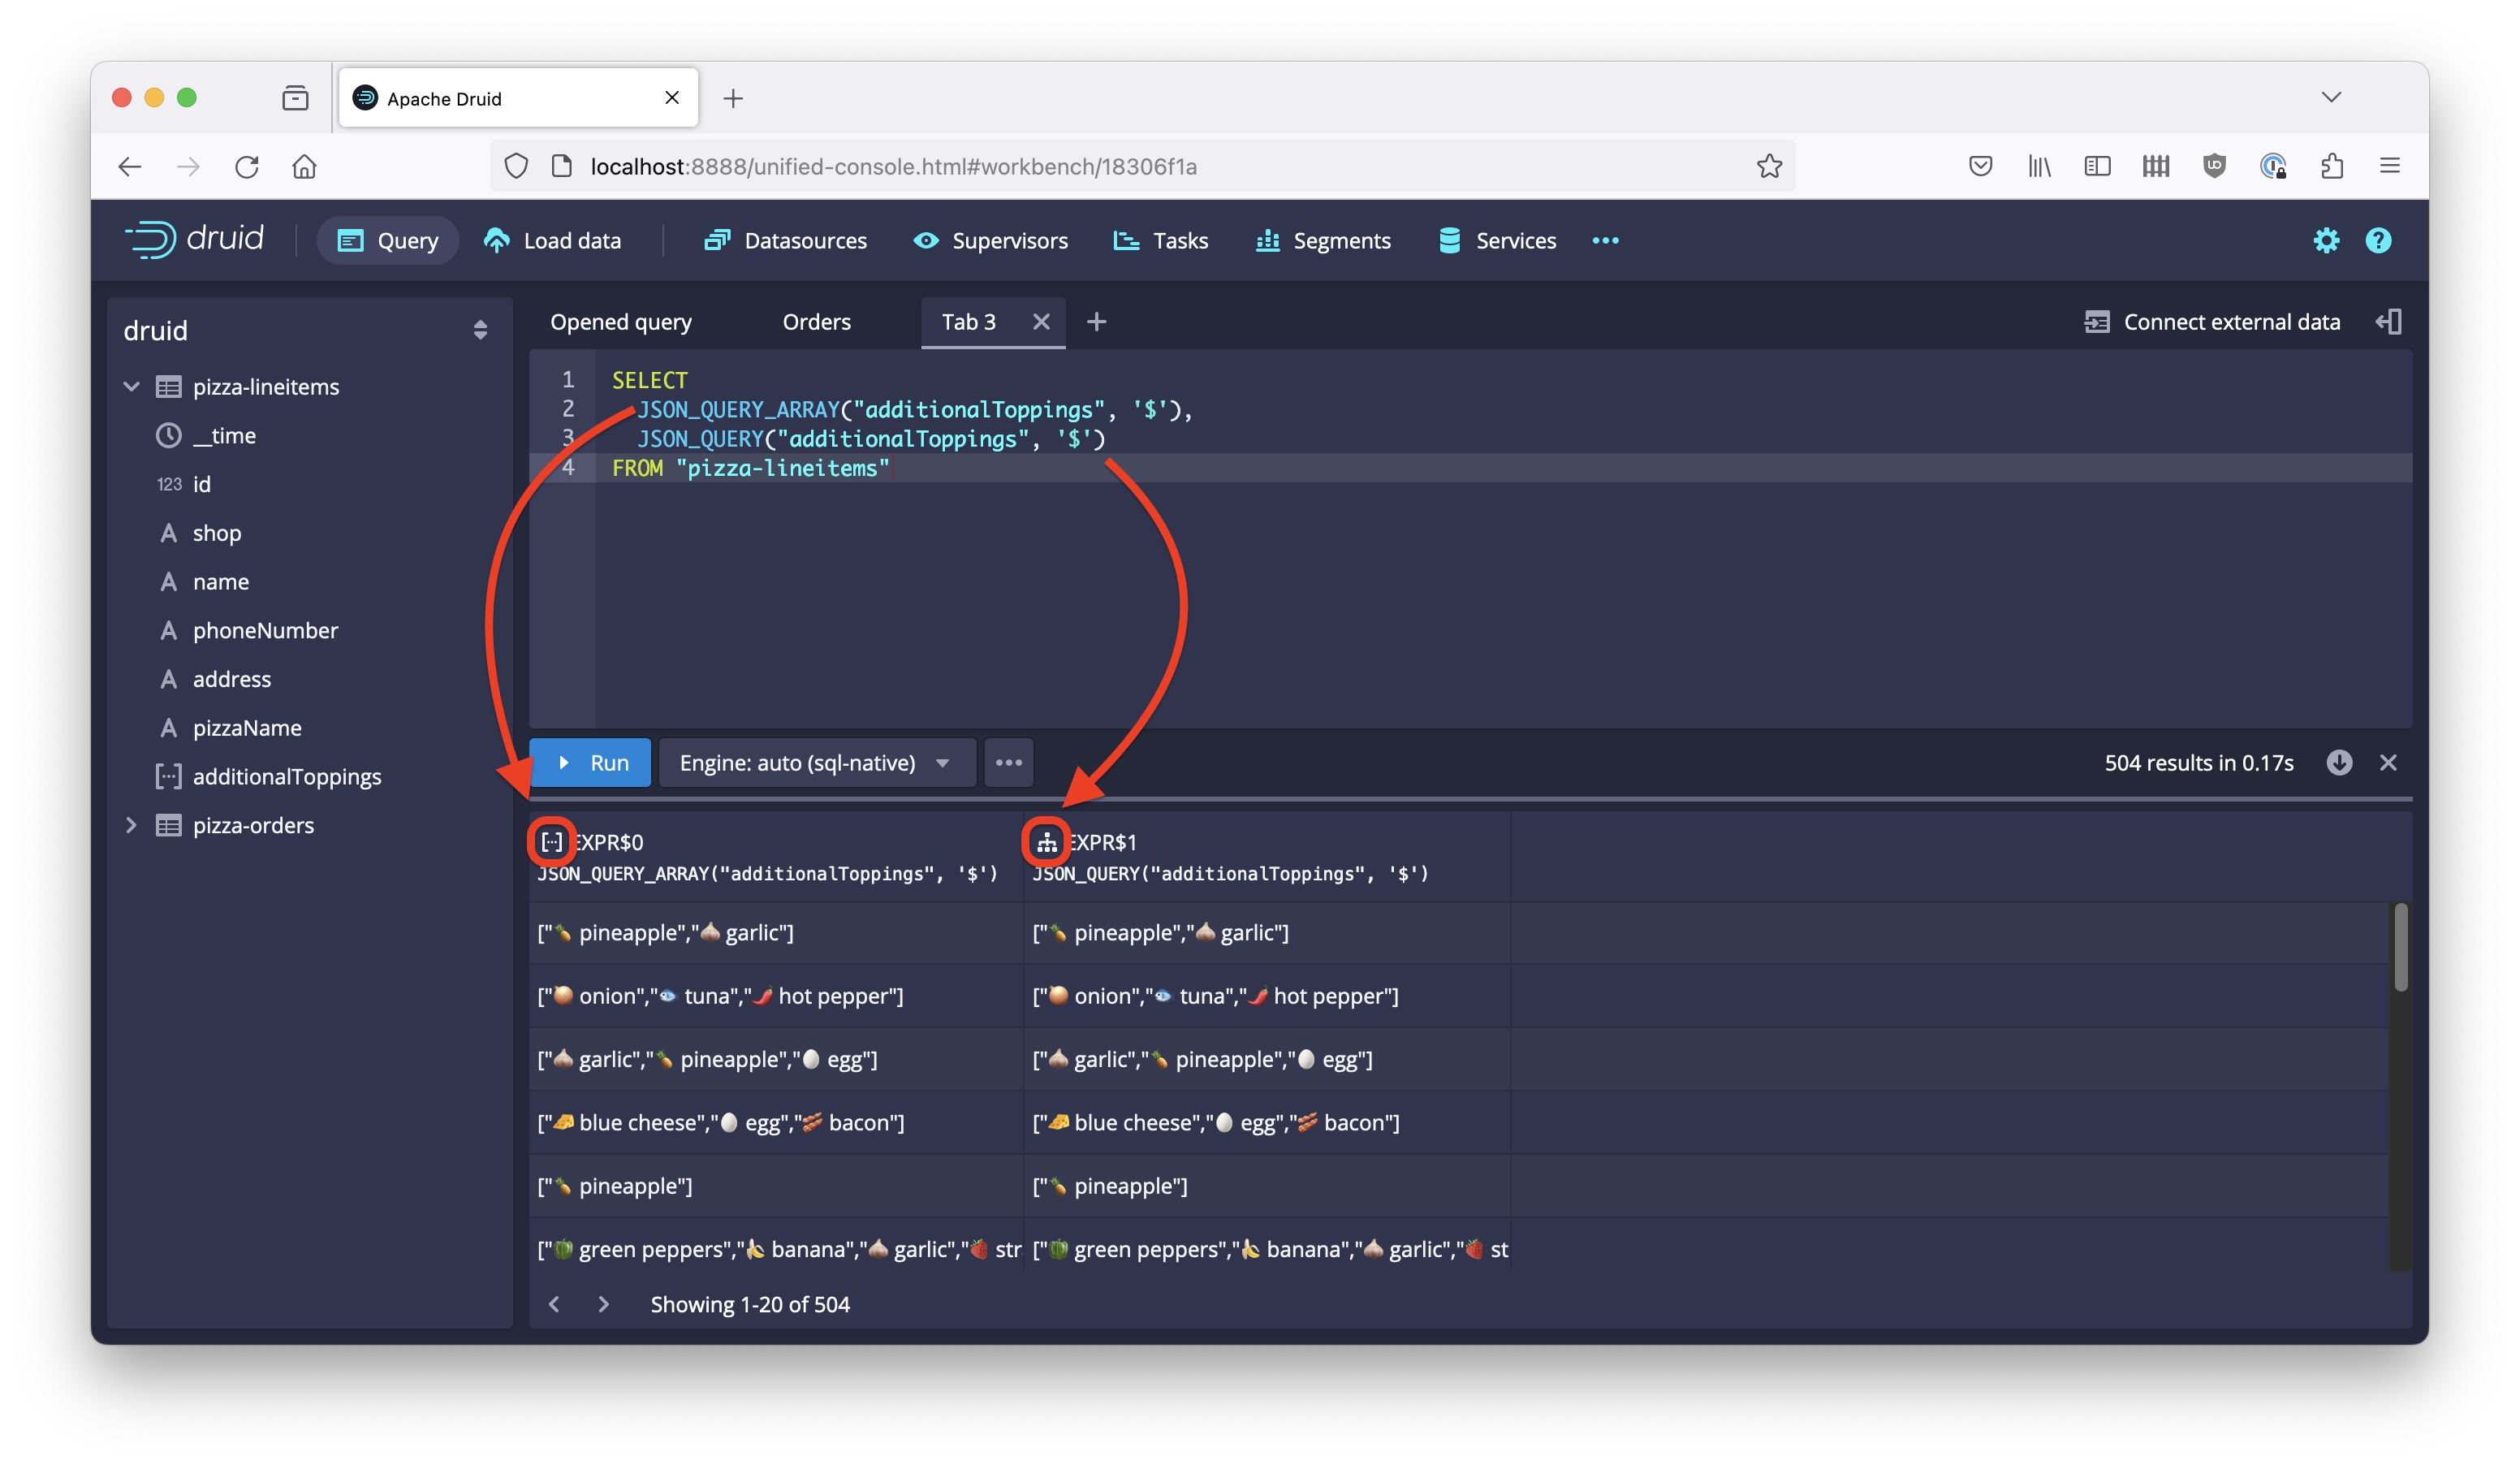Download query results via arrow icon
Image resolution: width=2520 pixels, height=1465 pixels.
point(2338,763)
